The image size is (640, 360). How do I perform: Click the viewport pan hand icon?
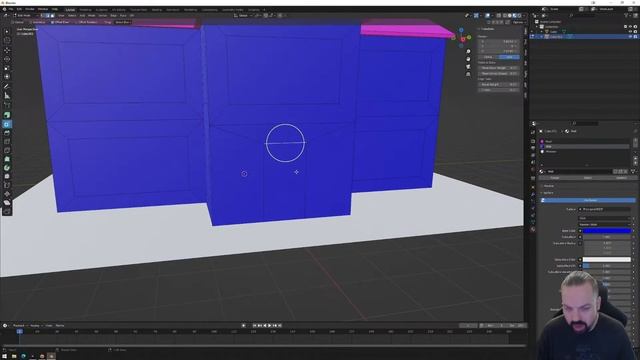coord(468,59)
